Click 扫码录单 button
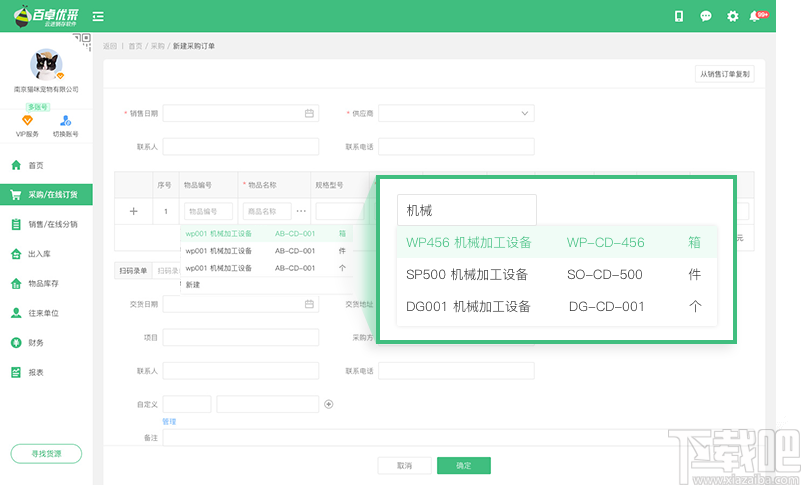The width and height of the screenshot is (803, 485). (x=133, y=270)
